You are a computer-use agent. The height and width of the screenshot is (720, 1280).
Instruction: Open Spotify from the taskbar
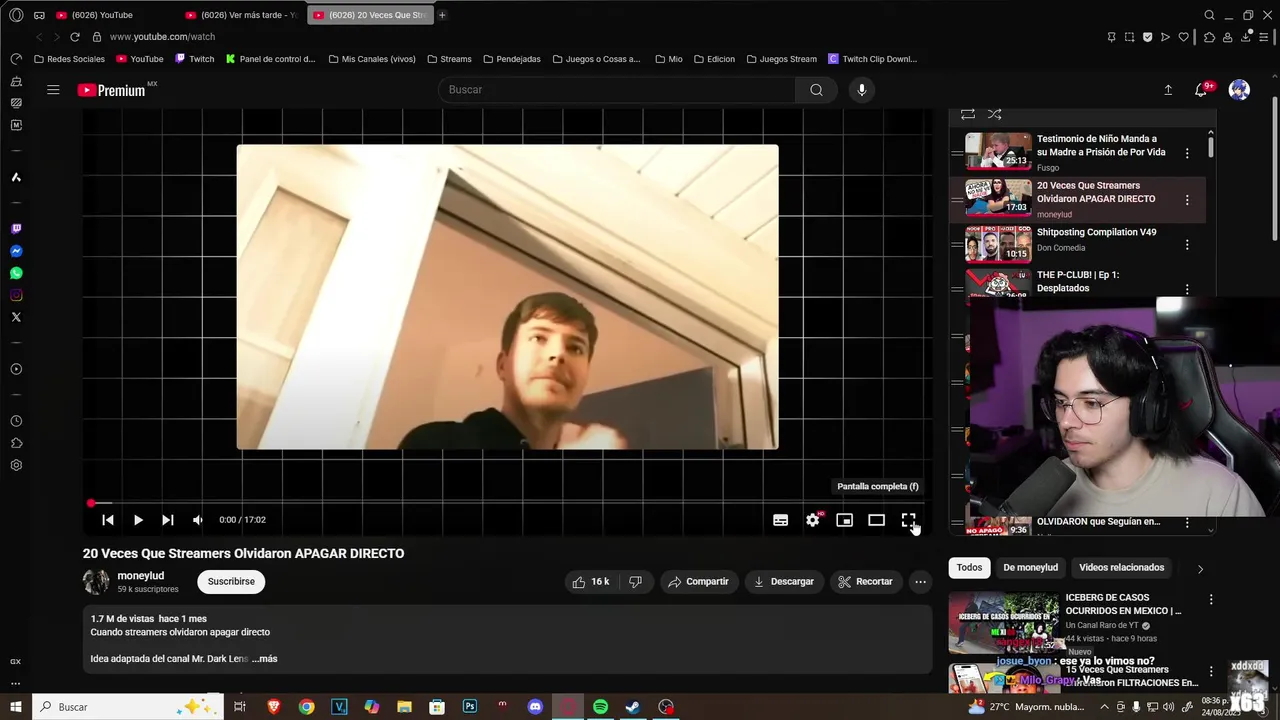pos(600,707)
